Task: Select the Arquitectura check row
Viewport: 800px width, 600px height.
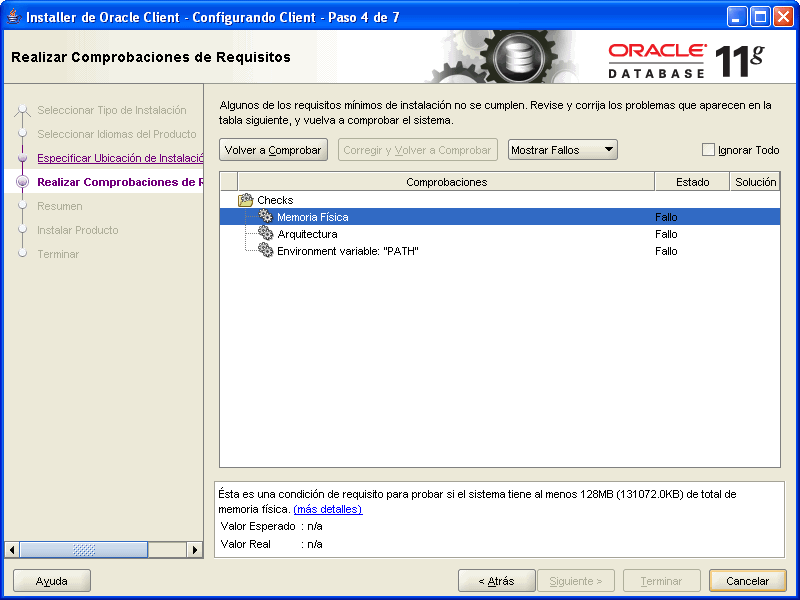Action: coord(500,234)
